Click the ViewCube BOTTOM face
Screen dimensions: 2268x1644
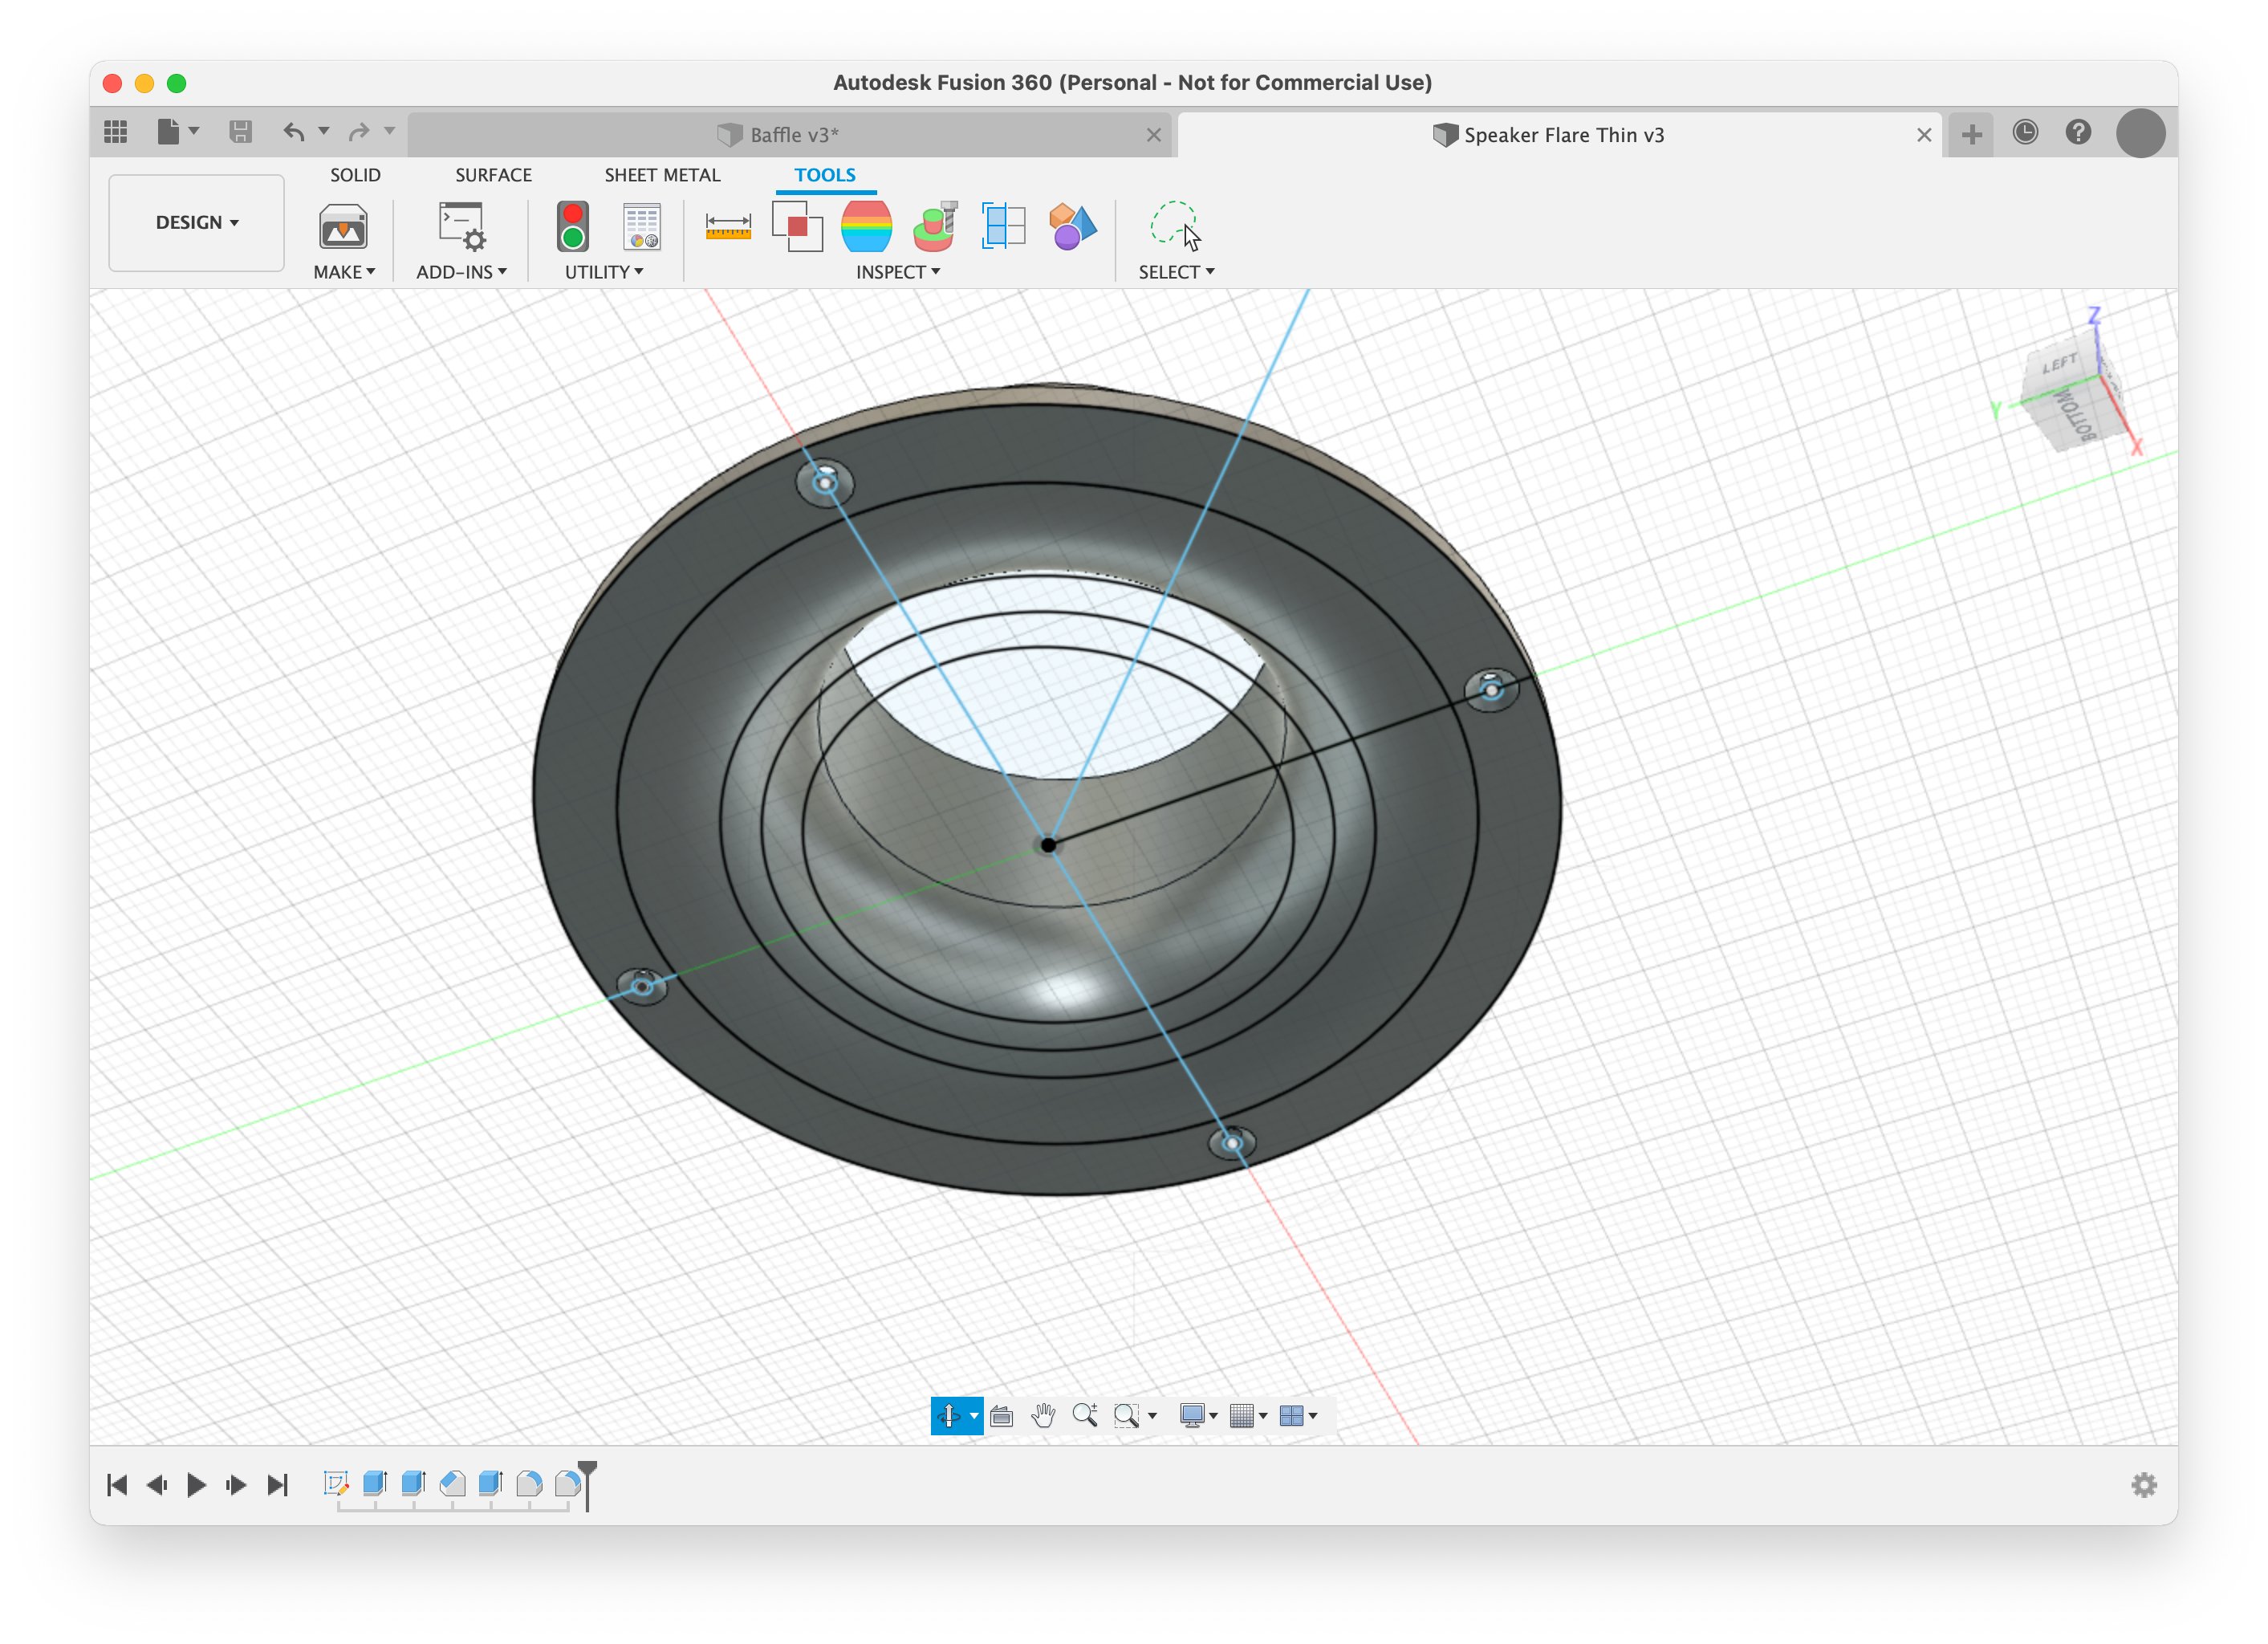2074,416
